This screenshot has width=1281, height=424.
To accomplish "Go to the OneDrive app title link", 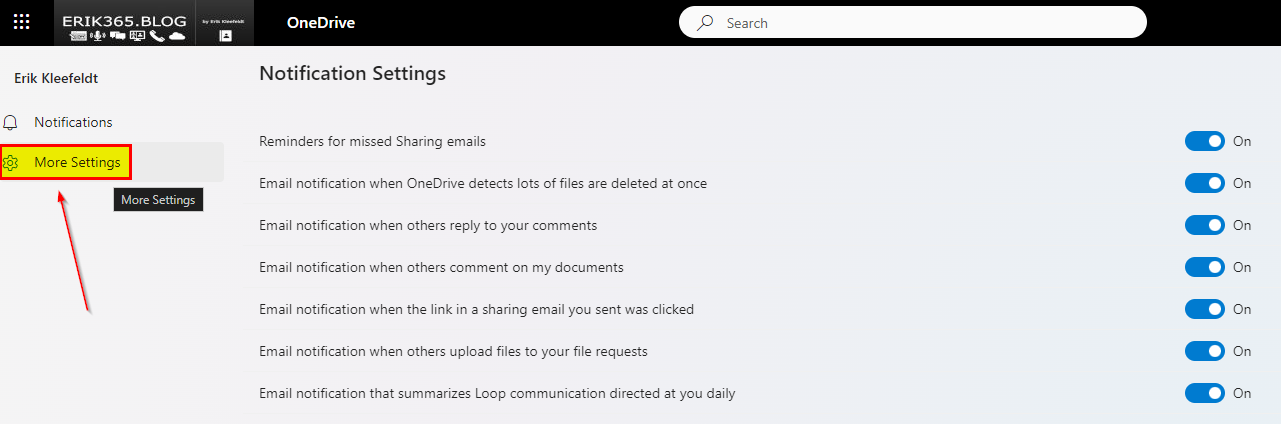I will pos(320,23).
